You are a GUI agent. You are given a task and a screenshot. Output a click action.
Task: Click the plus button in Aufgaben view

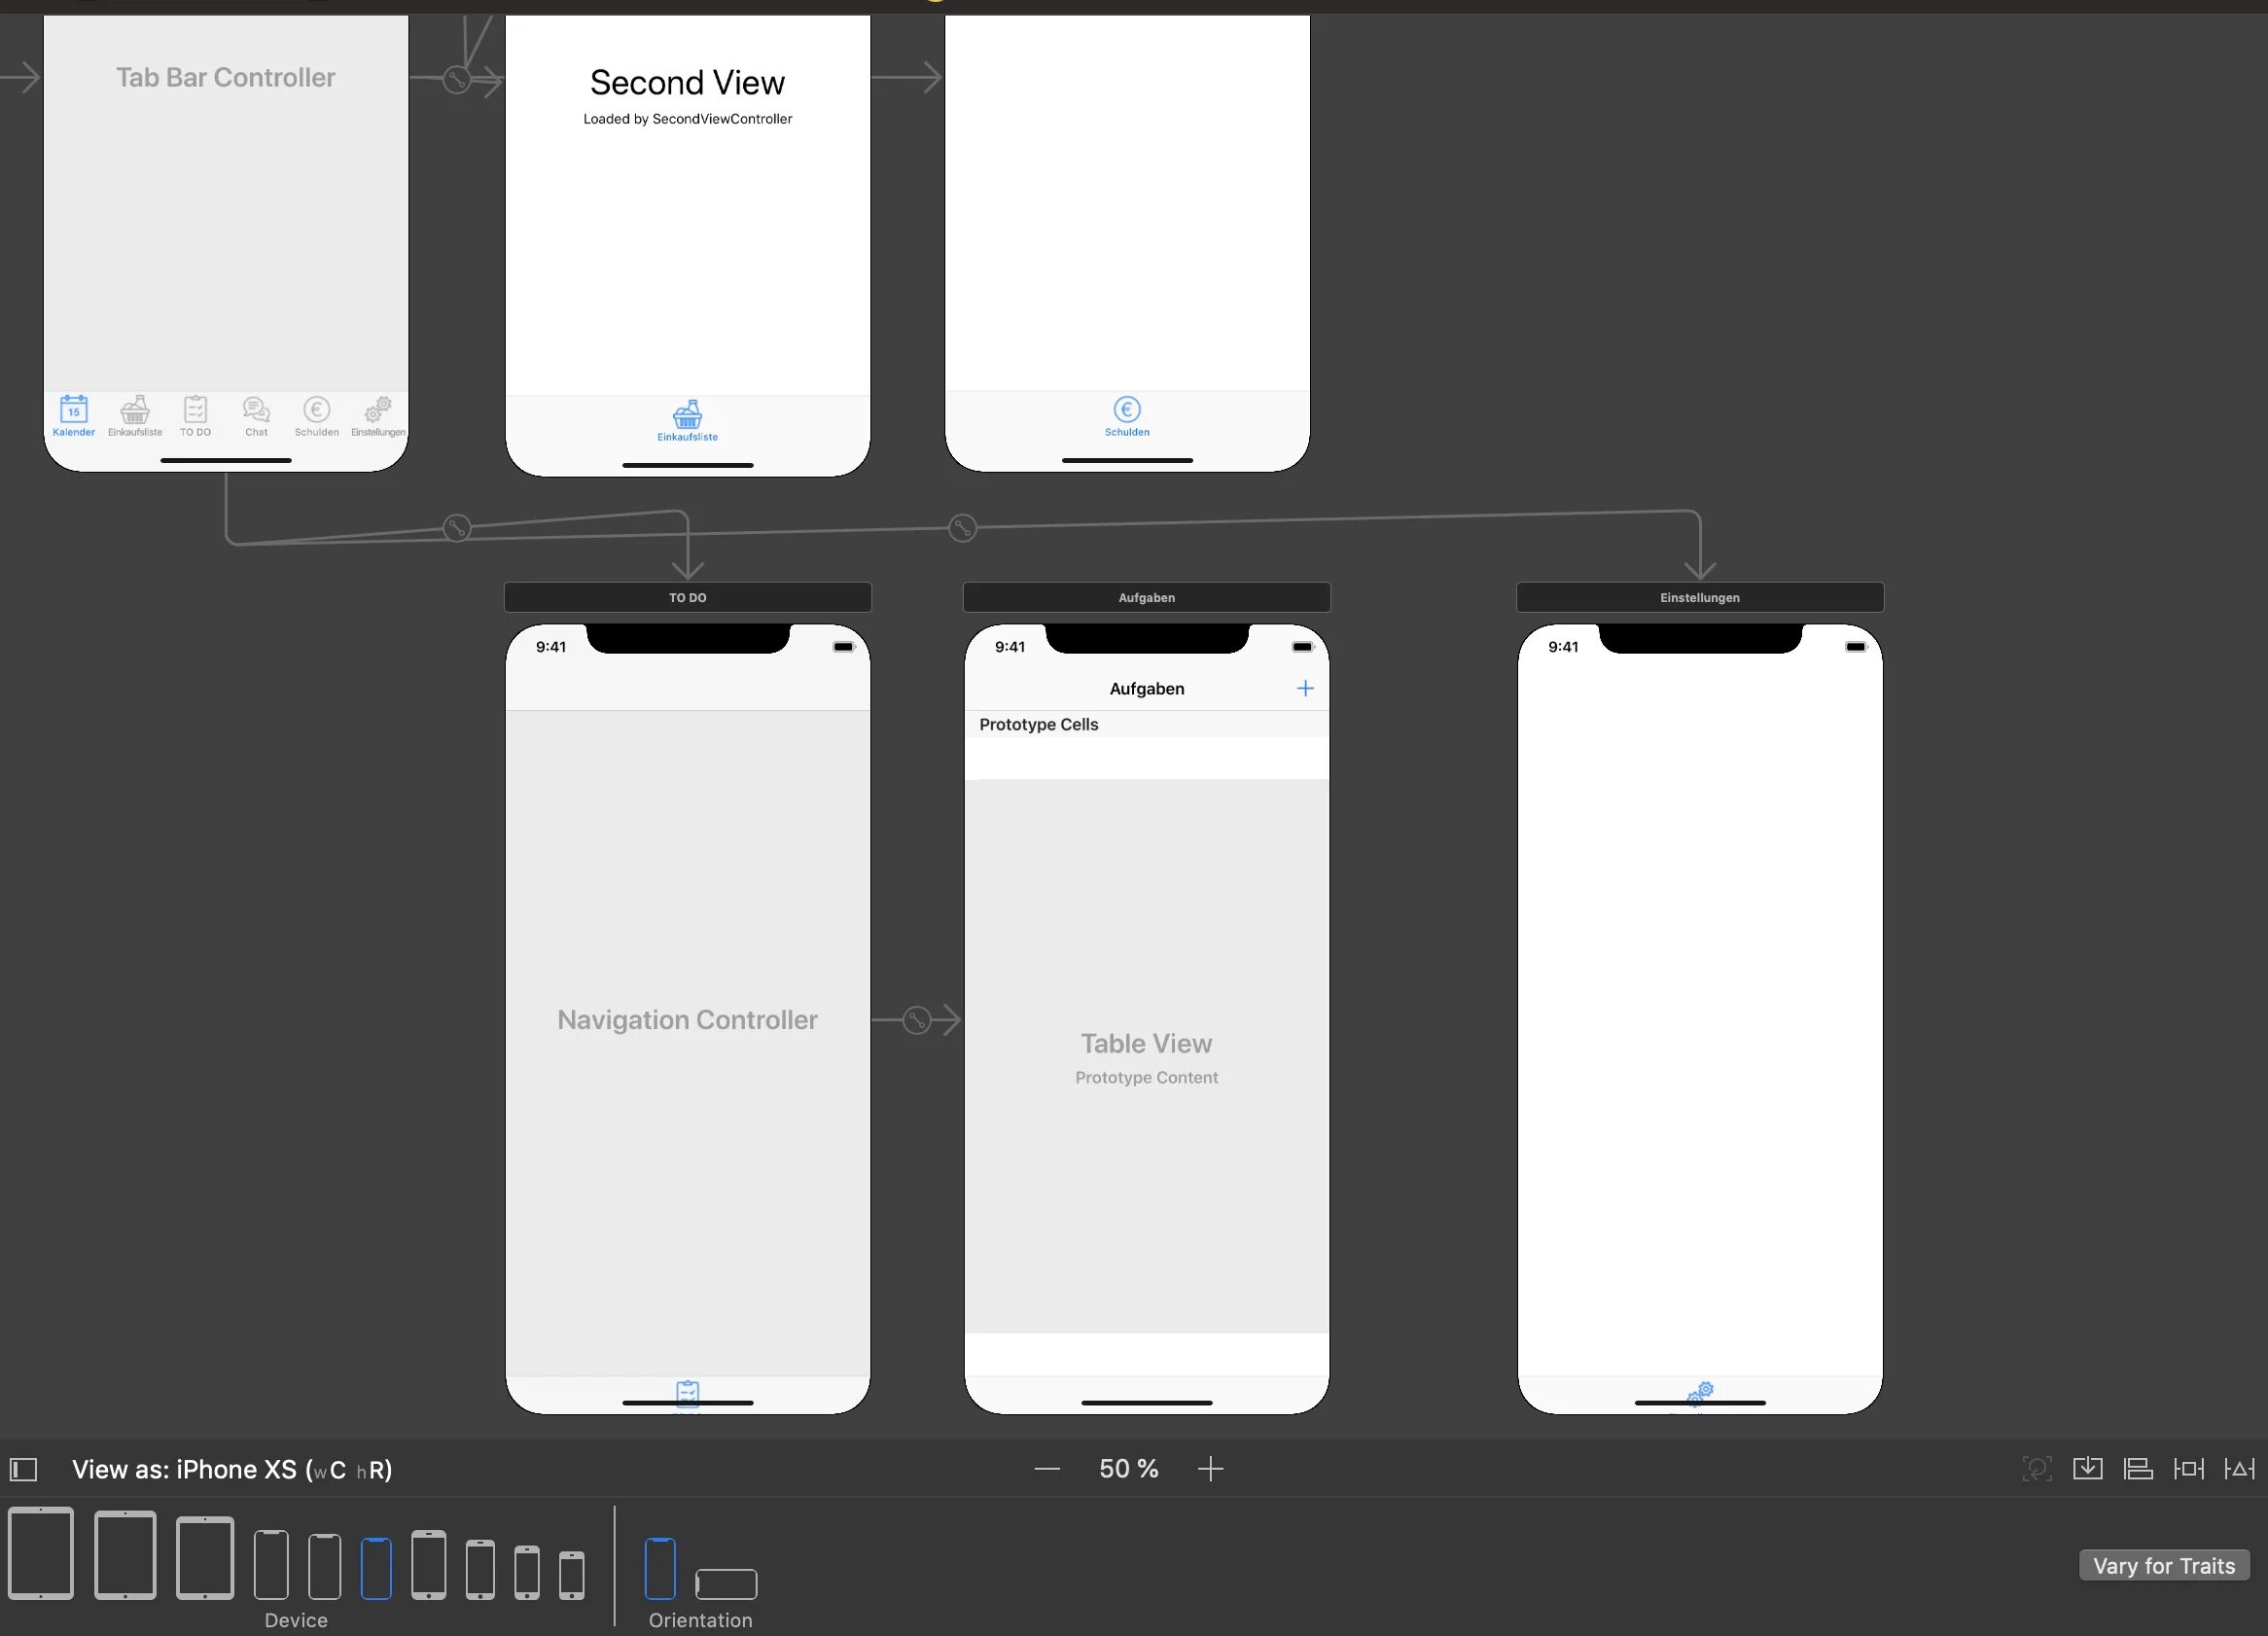pyautogui.click(x=1305, y=689)
